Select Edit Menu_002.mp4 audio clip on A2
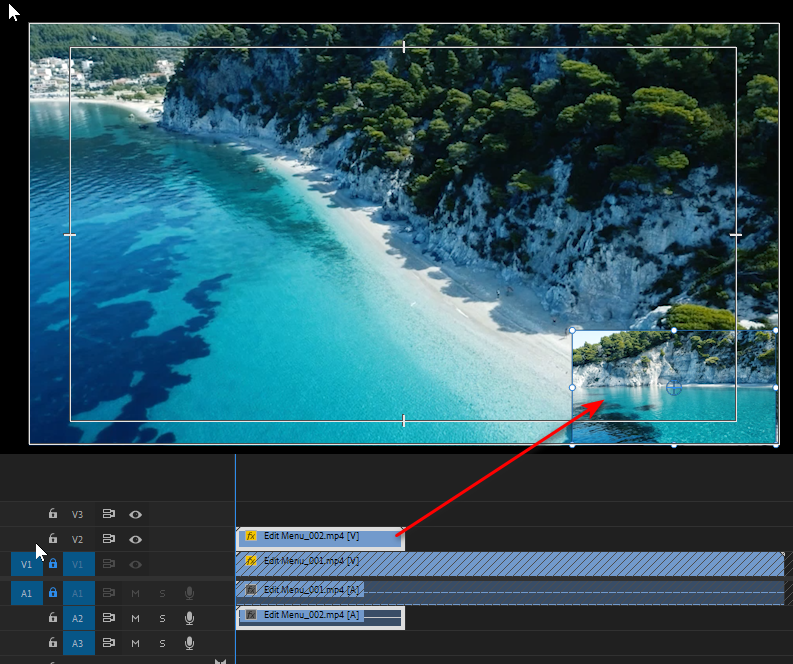The image size is (793, 664). coord(320,616)
